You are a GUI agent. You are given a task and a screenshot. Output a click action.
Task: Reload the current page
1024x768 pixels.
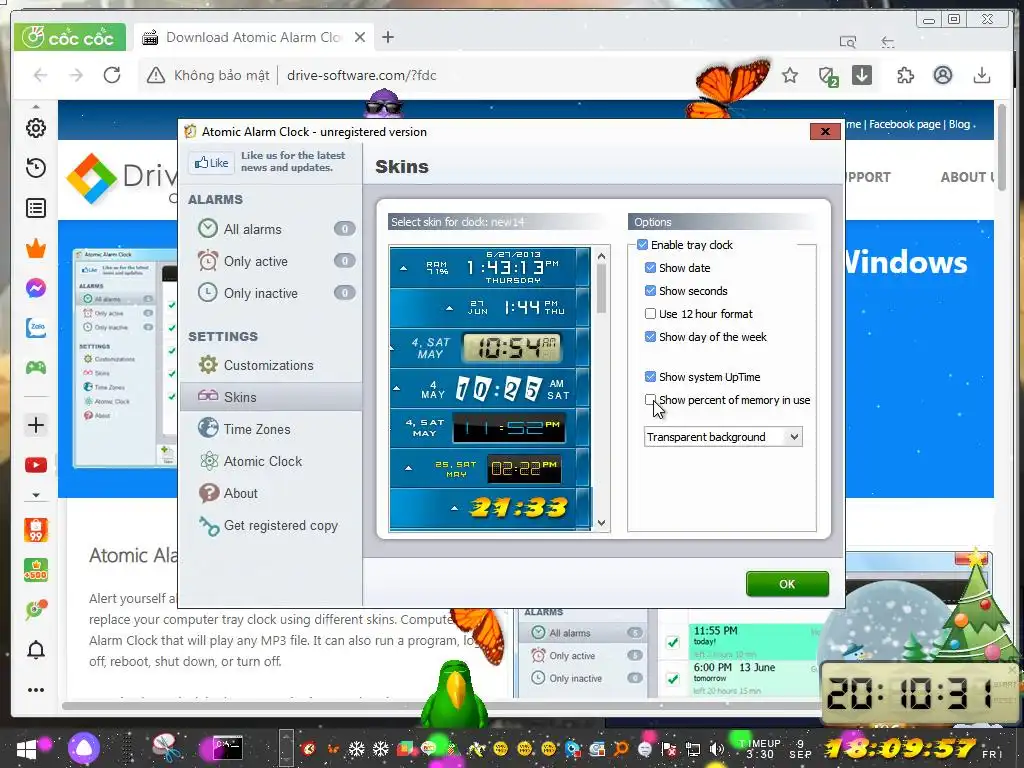click(112, 75)
